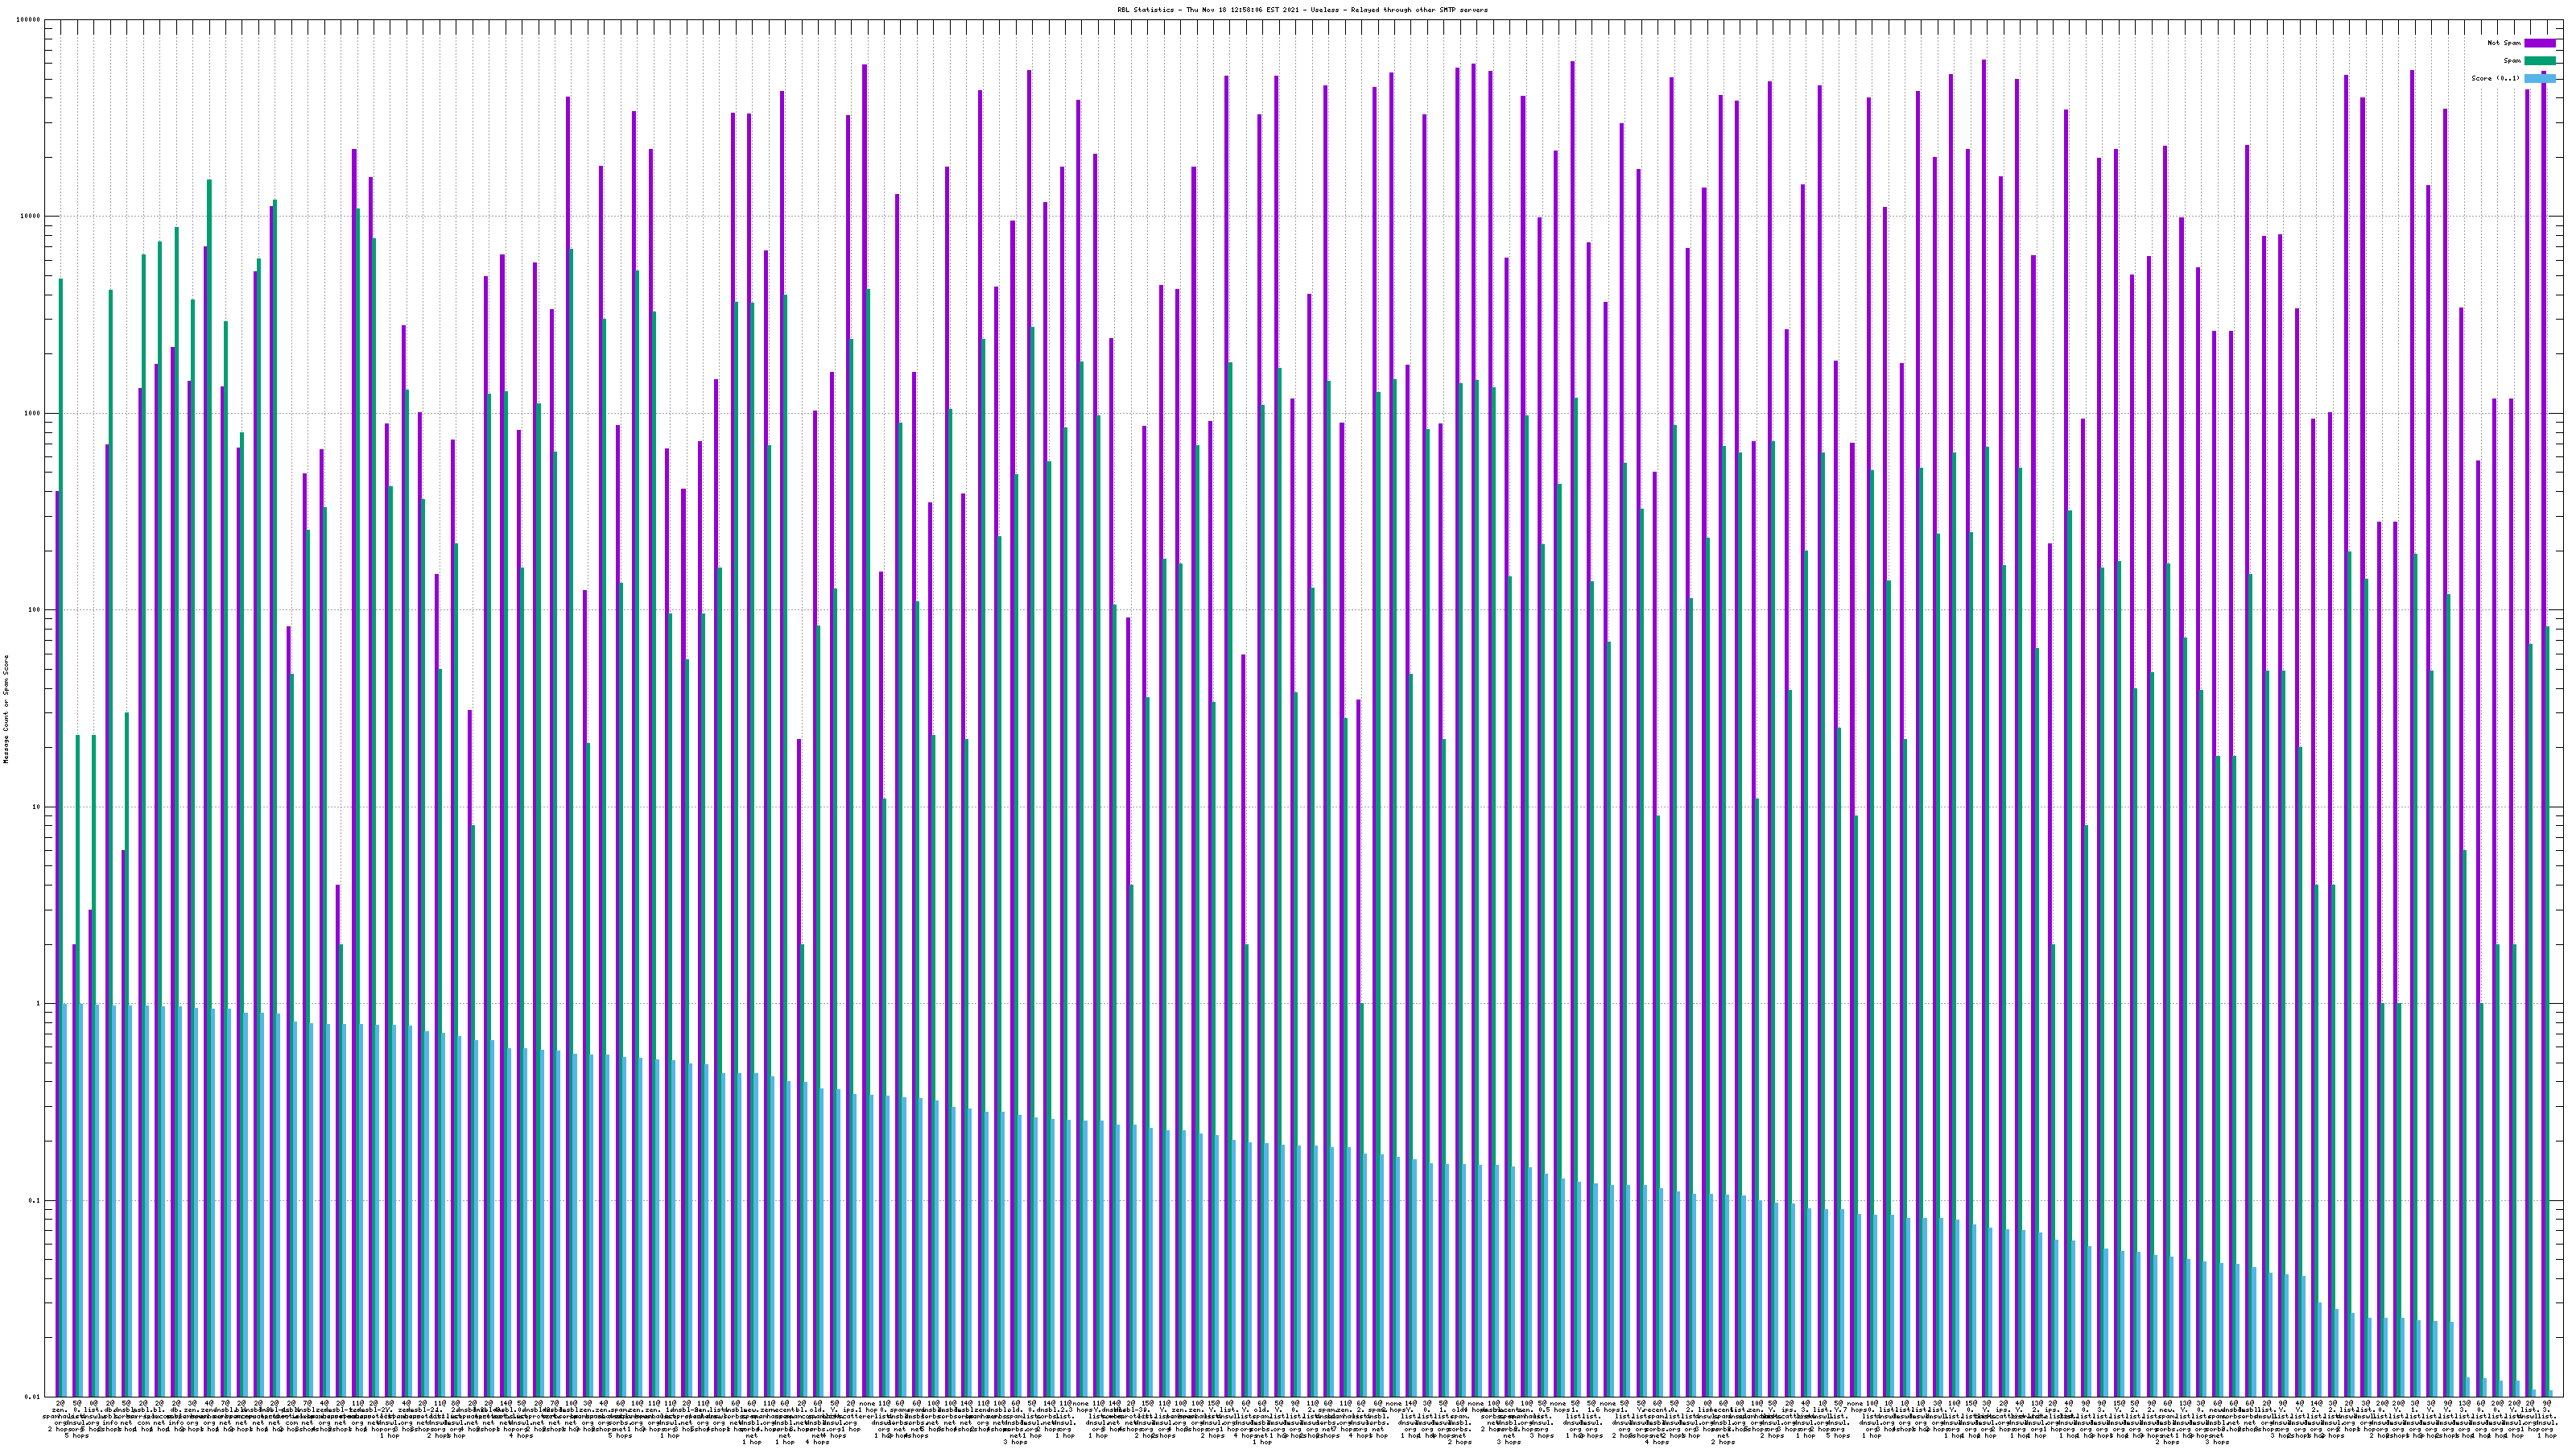This screenshot has width=2576, height=1449.
Task: Click the 10 y-axis tick label
Action: [37, 807]
